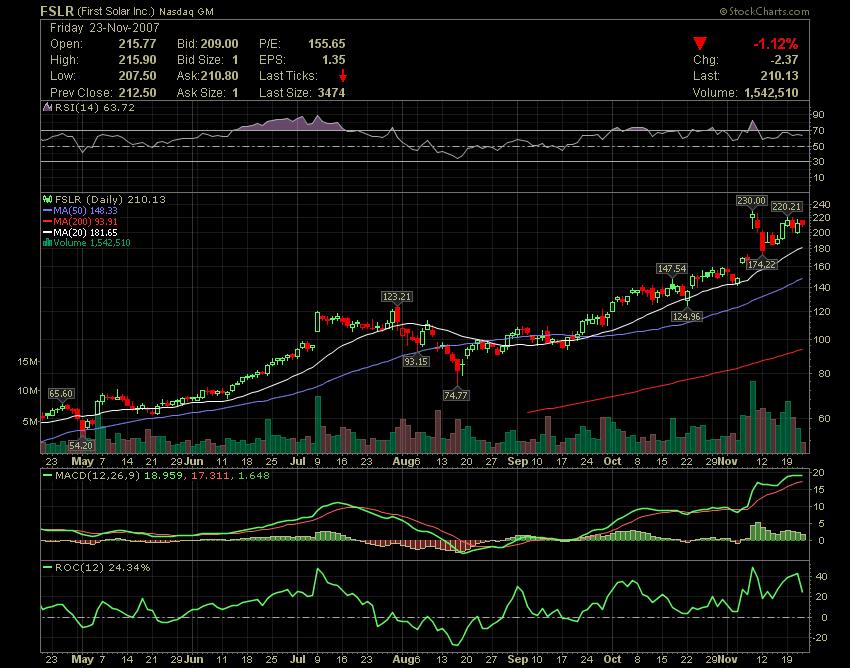Image resolution: width=850 pixels, height=668 pixels.
Task: Click the Prev Close value 212.50
Action: [137, 93]
